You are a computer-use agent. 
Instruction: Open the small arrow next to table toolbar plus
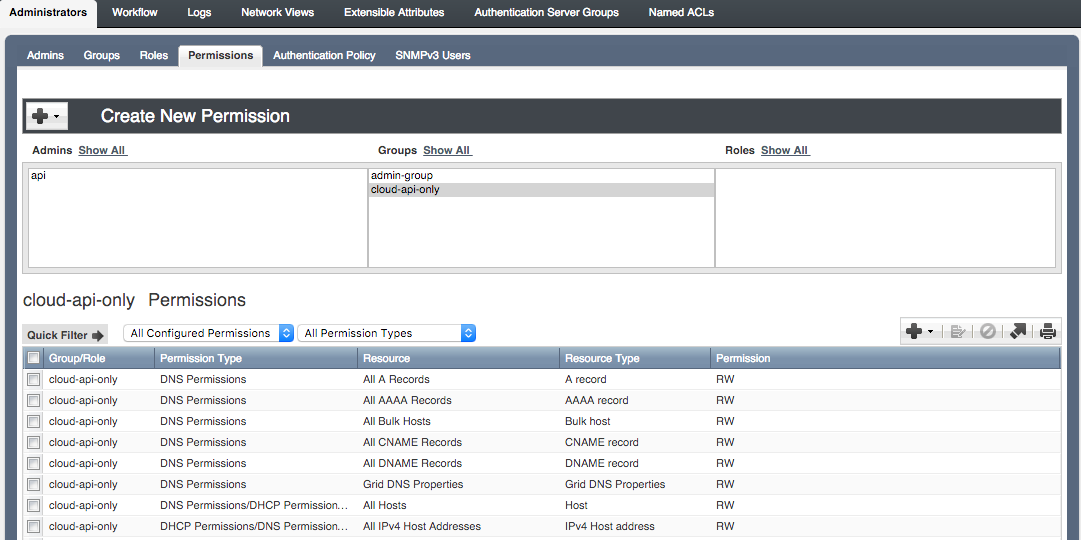coord(930,332)
